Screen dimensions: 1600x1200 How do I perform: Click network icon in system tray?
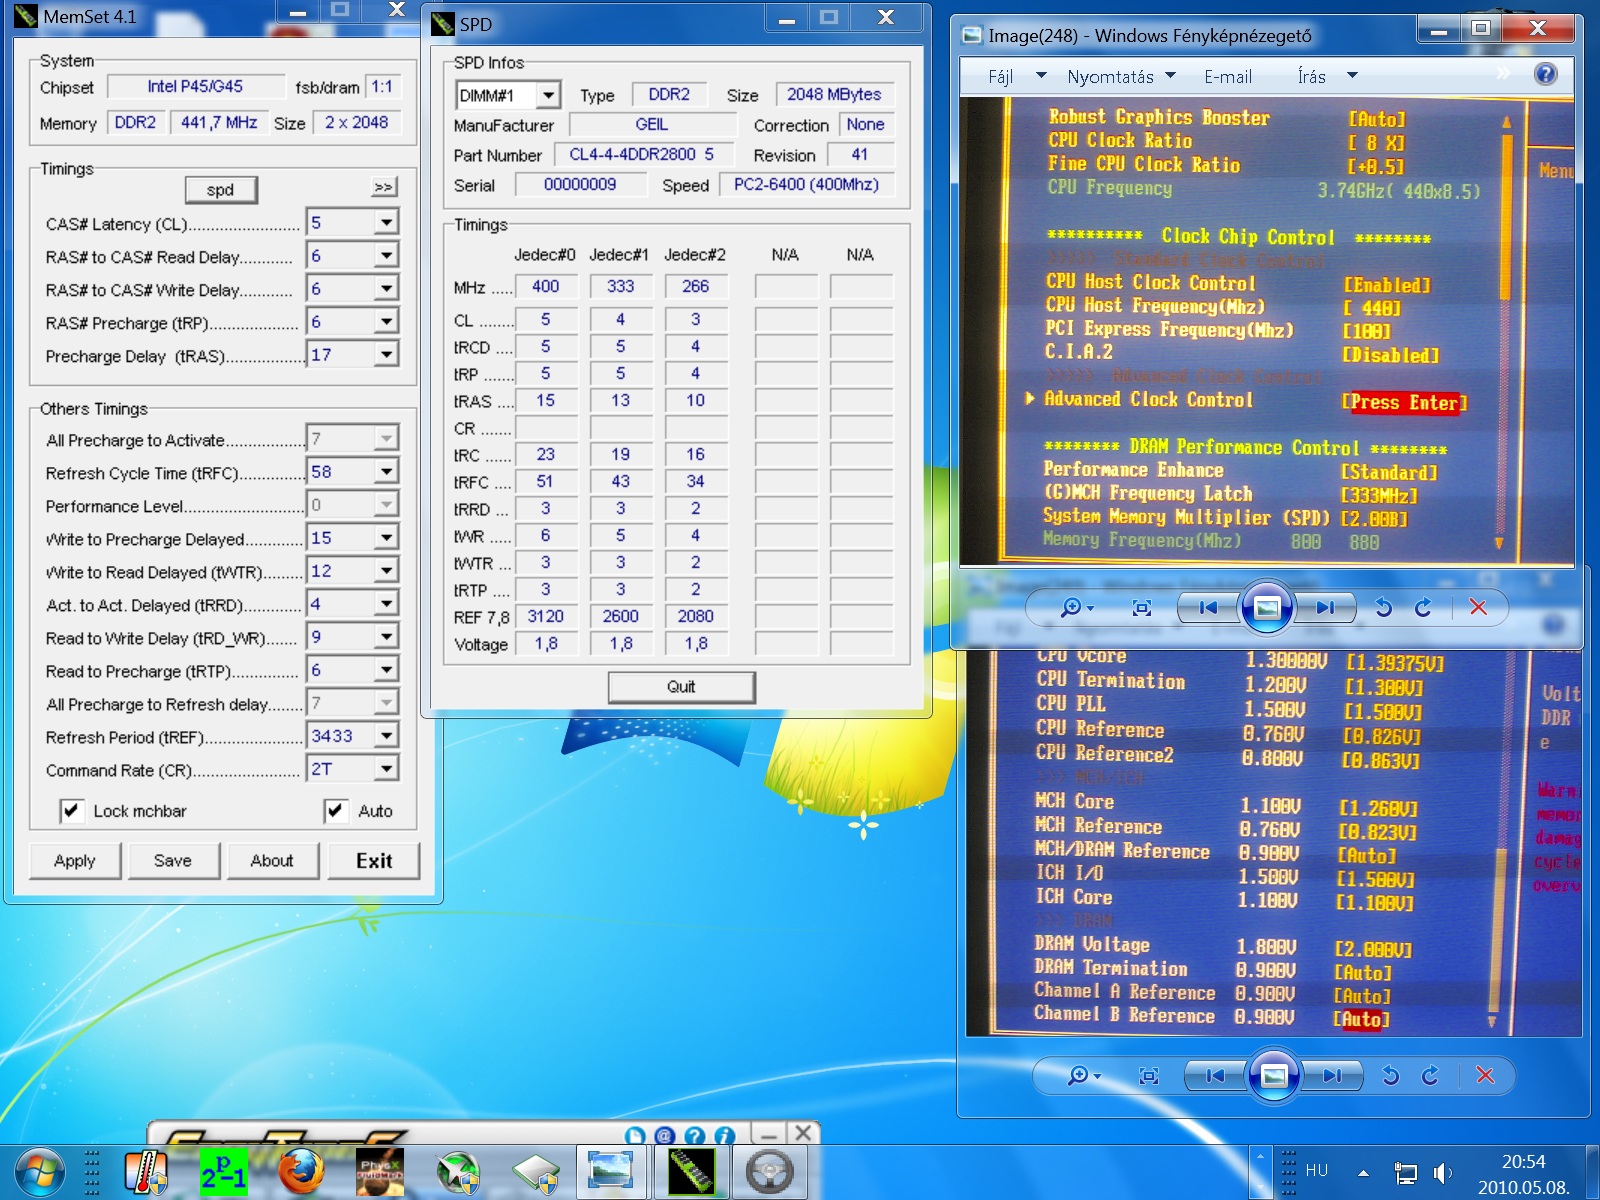pos(1406,1172)
